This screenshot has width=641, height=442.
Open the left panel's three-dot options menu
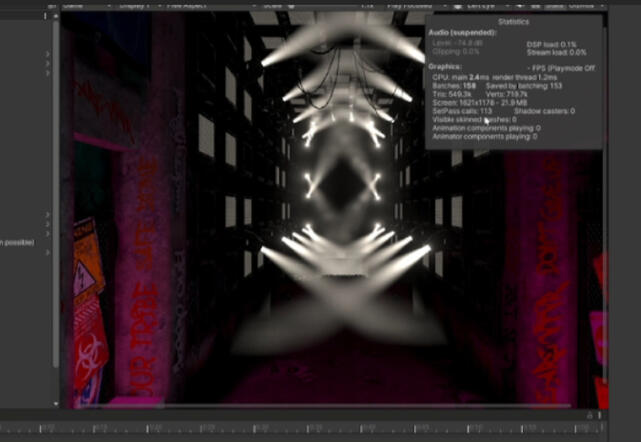[45, 16]
